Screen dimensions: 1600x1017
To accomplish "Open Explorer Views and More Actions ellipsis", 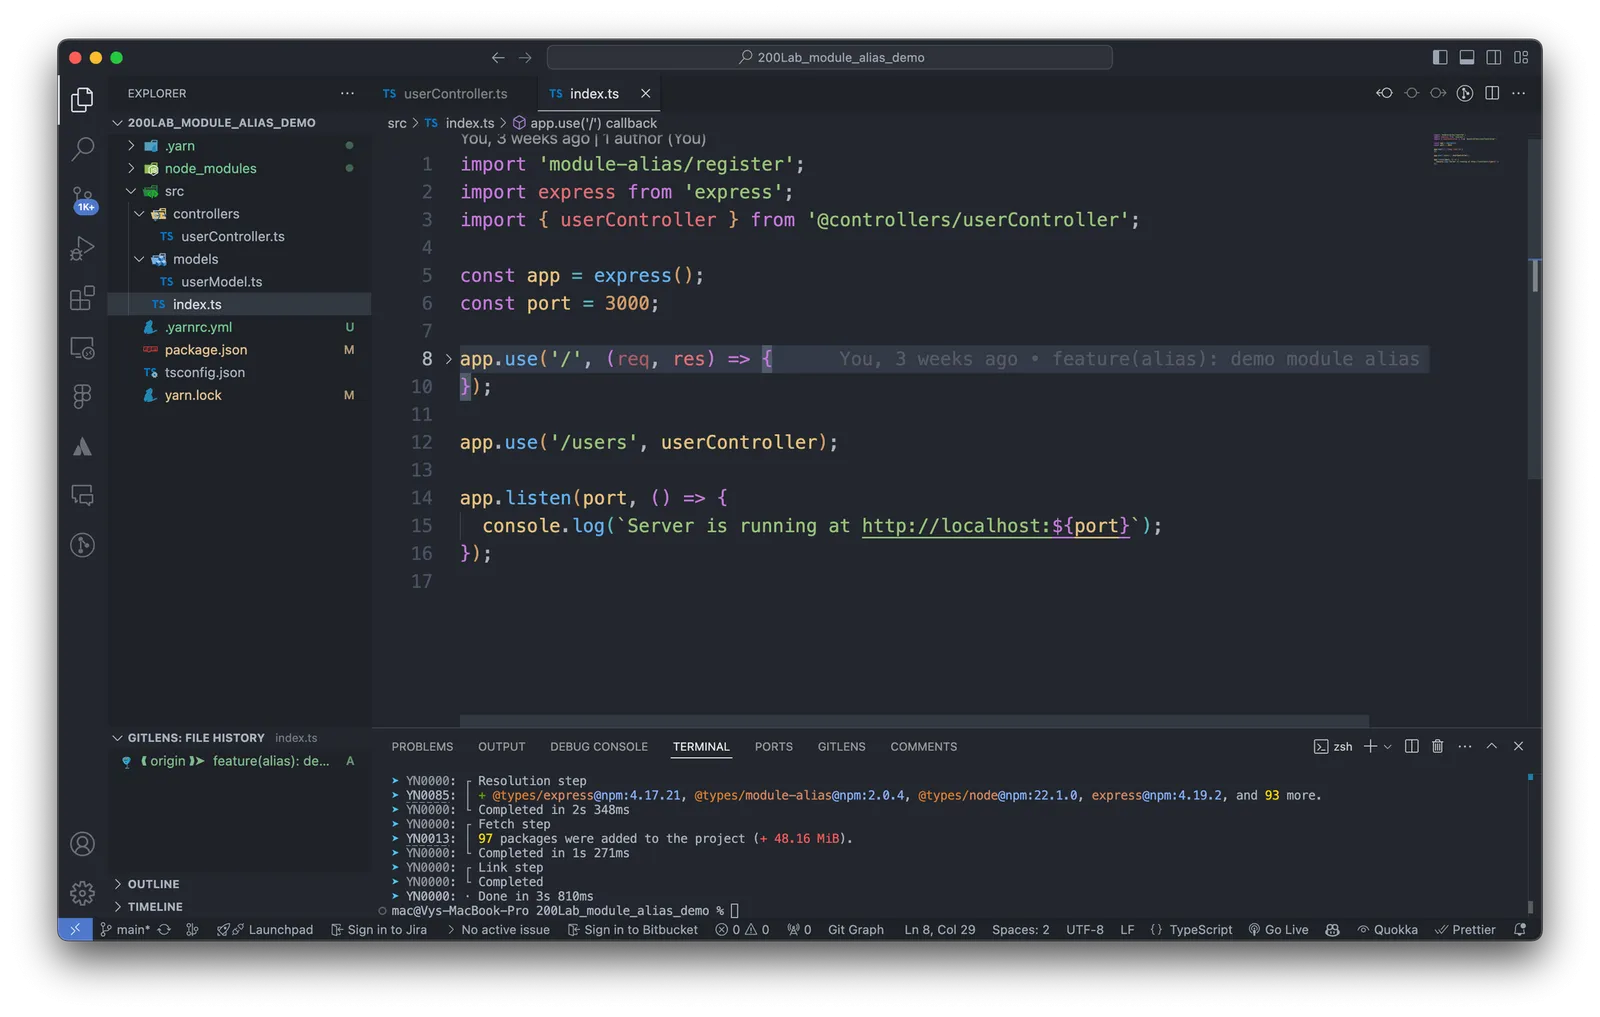I will 347,93.
